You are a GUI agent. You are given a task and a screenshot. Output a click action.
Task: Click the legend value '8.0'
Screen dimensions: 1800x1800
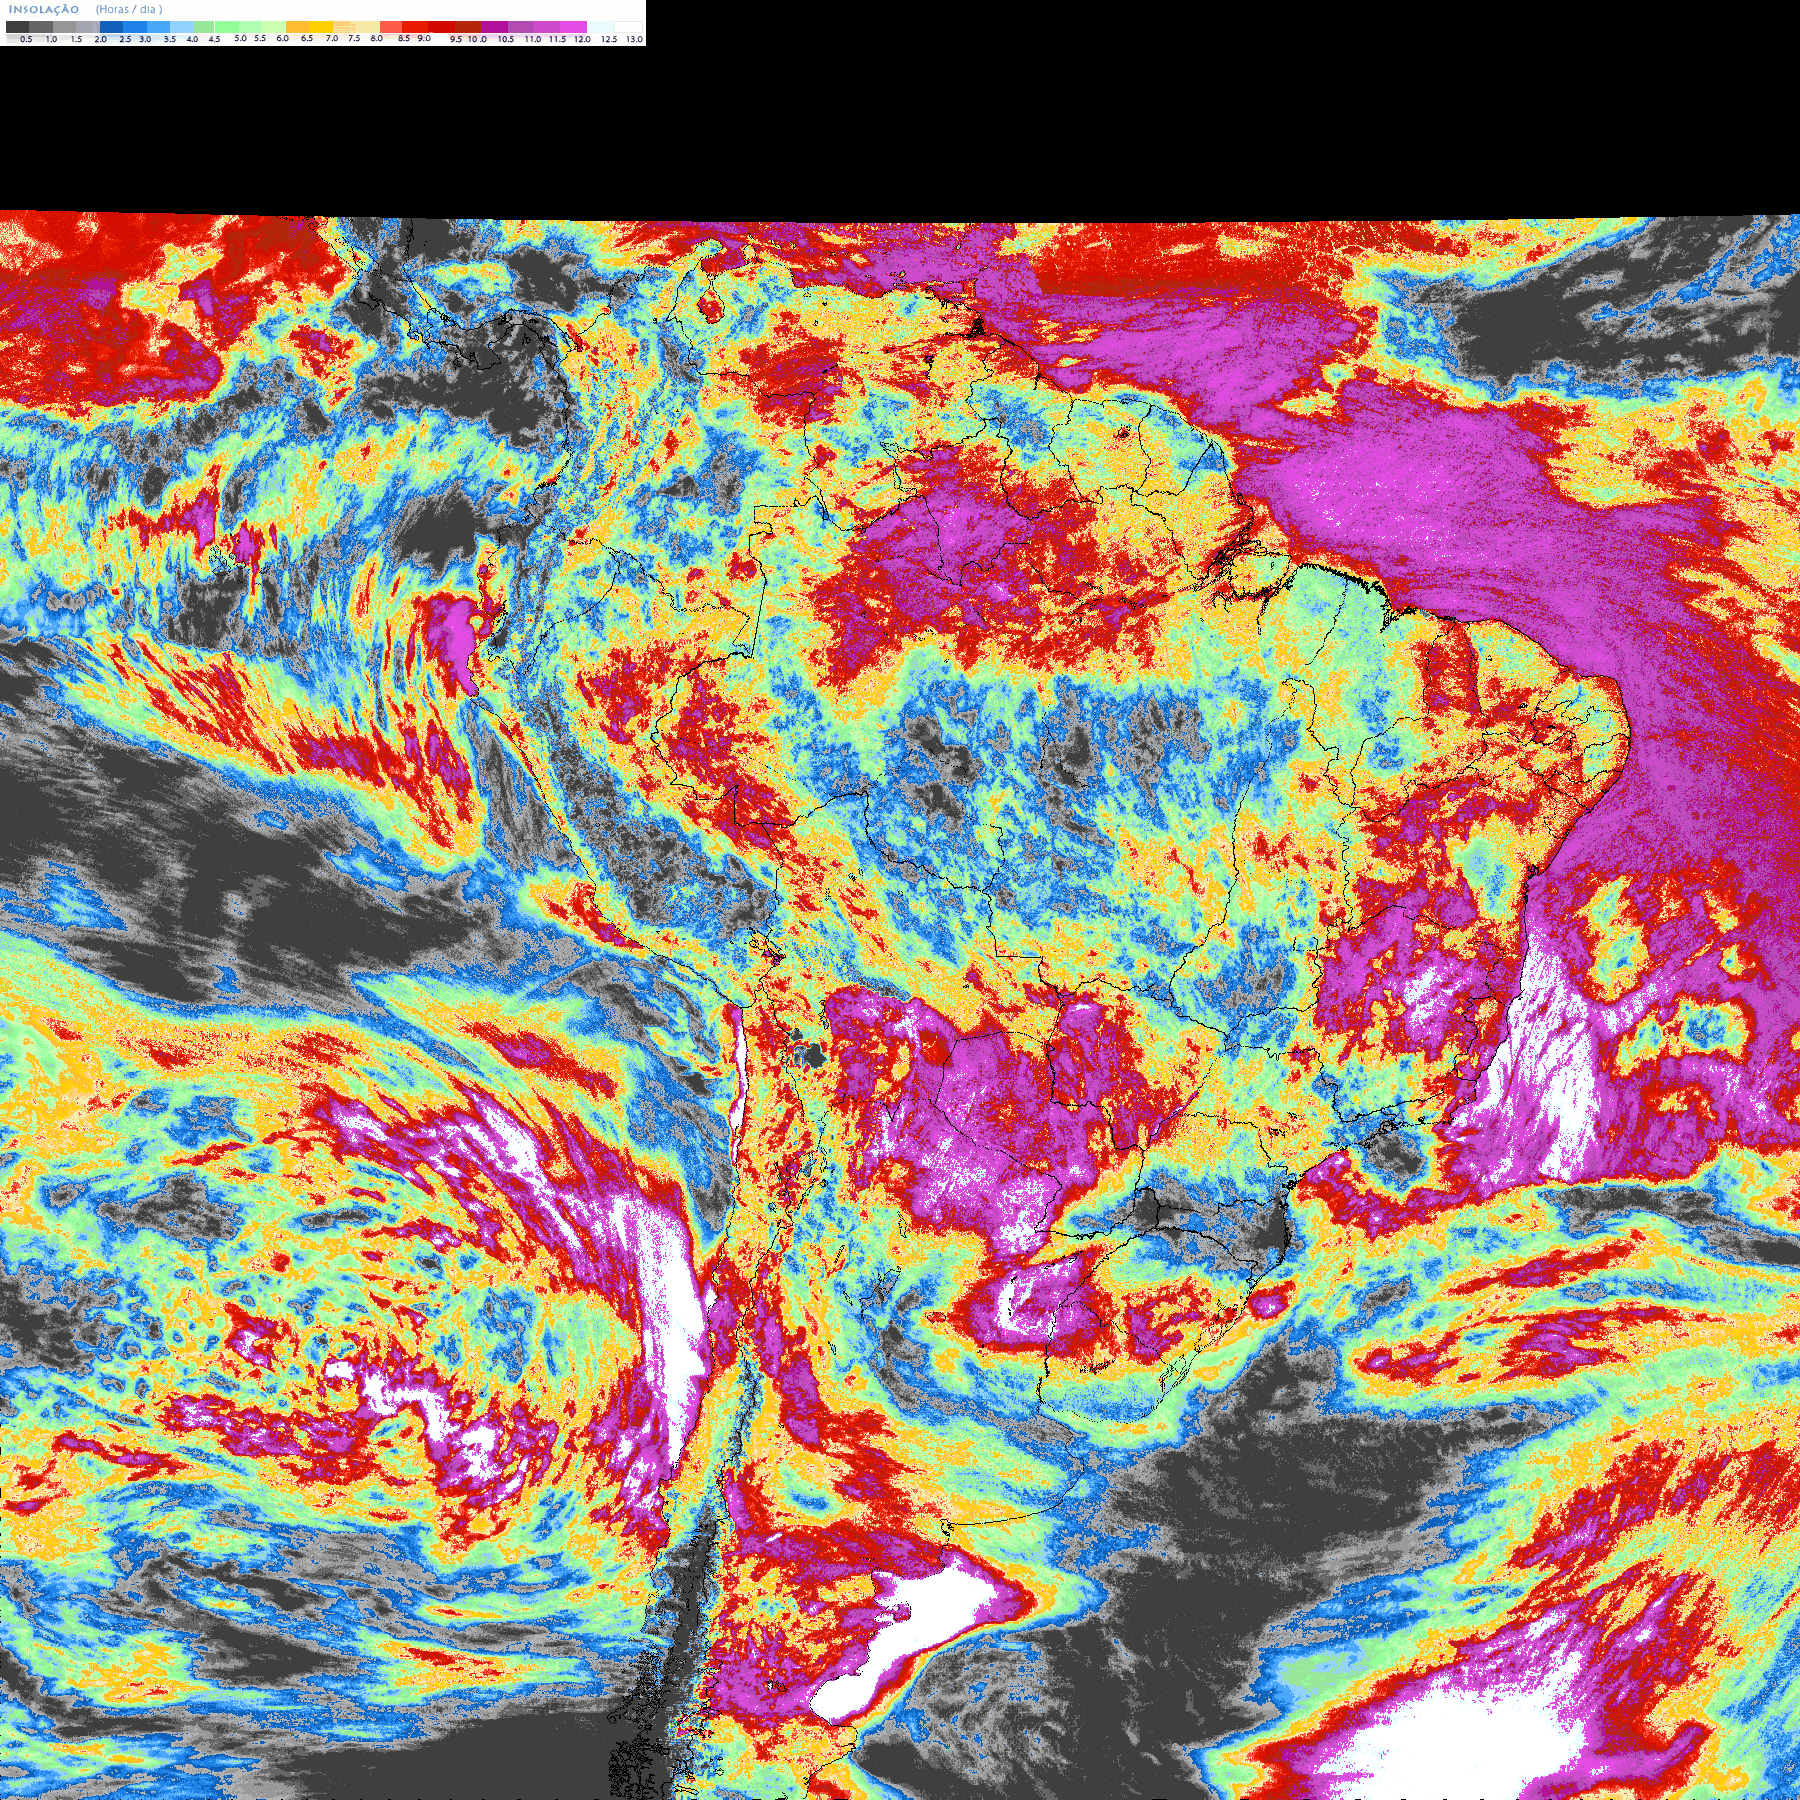(x=376, y=38)
